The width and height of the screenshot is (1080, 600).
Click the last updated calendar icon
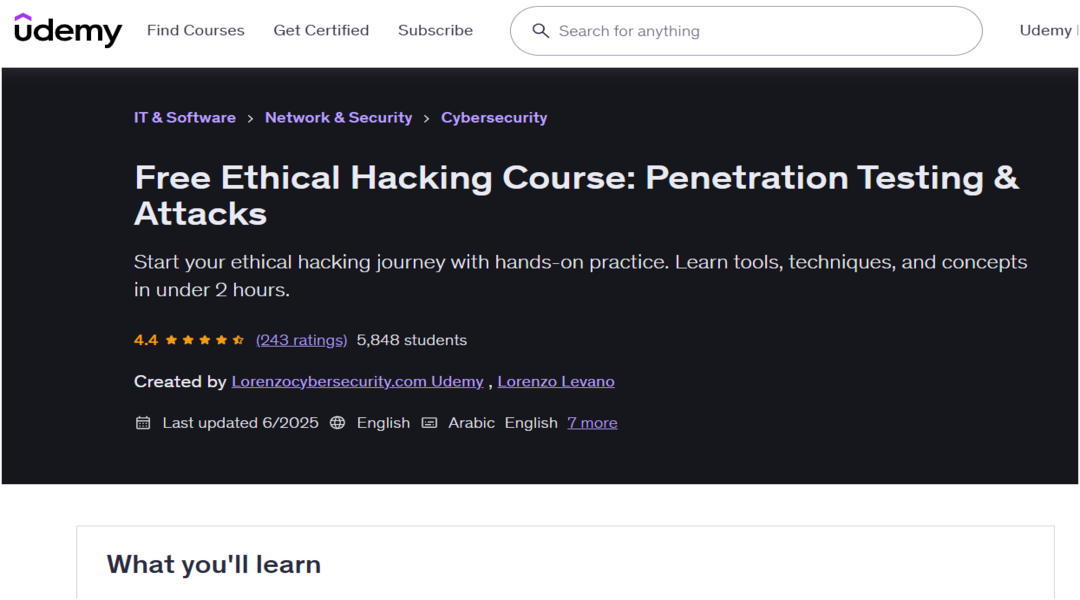[x=143, y=423]
